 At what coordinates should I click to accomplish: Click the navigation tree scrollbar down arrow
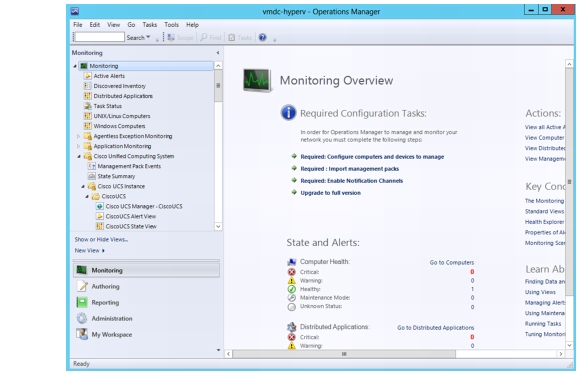click(x=218, y=226)
